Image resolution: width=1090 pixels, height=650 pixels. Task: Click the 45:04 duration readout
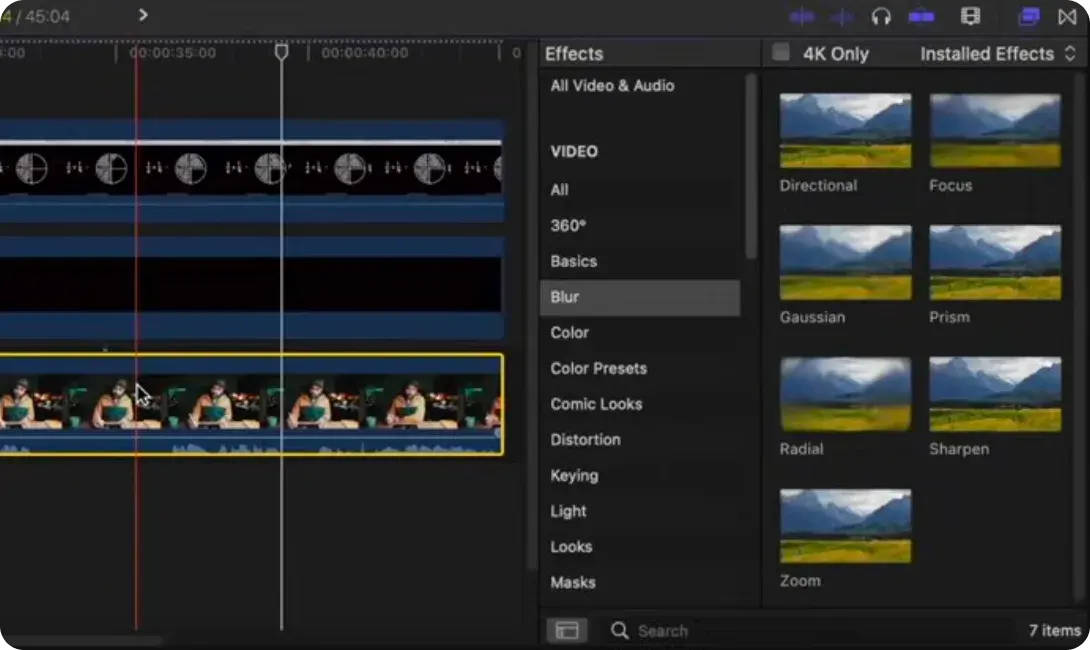click(47, 16)
